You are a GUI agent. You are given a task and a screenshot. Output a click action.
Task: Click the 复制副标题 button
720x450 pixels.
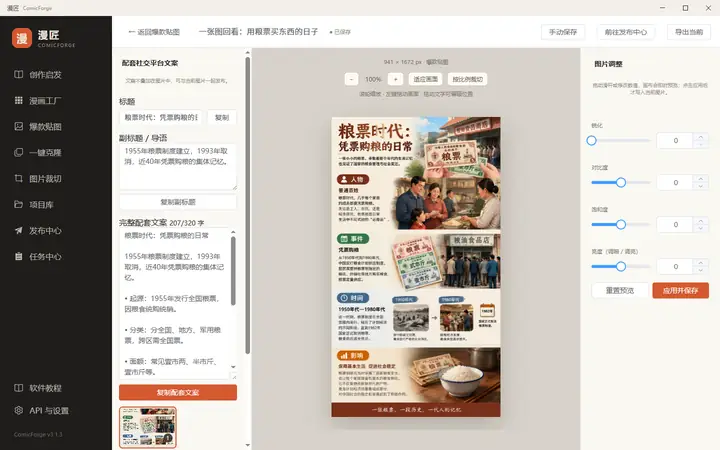coord(178,202)
